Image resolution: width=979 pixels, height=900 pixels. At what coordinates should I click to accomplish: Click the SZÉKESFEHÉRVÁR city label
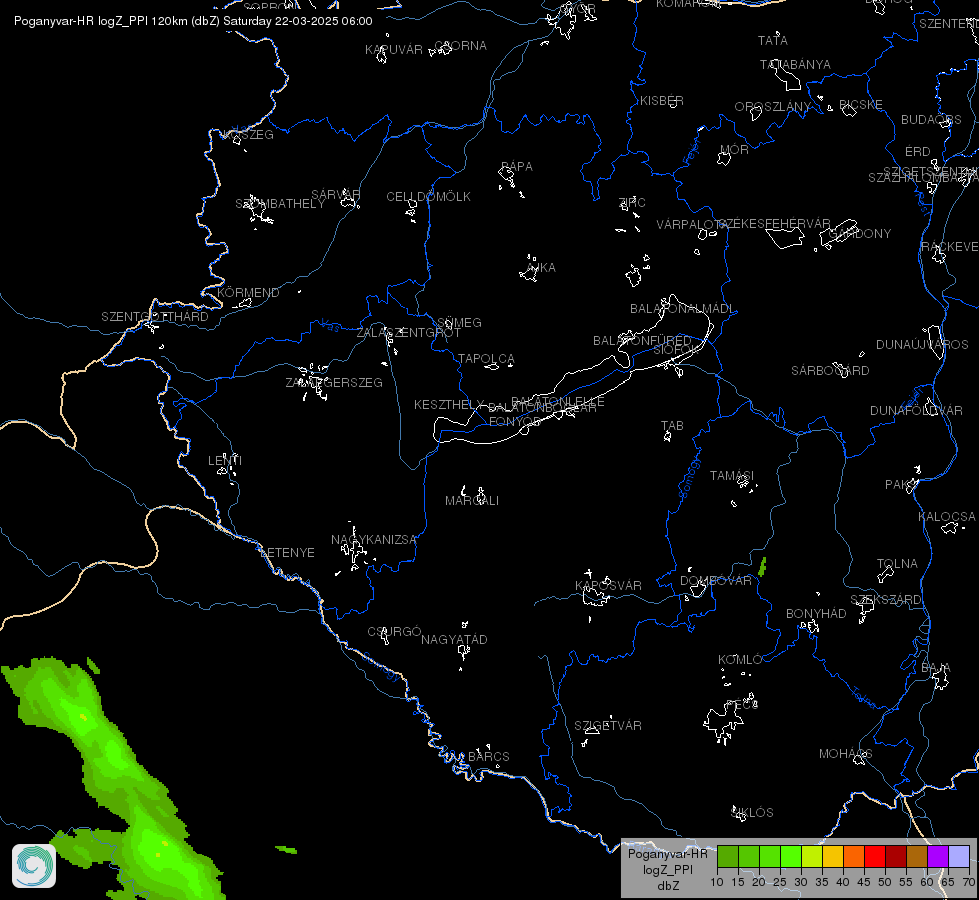pyautogui.click(x=774, y=224)
